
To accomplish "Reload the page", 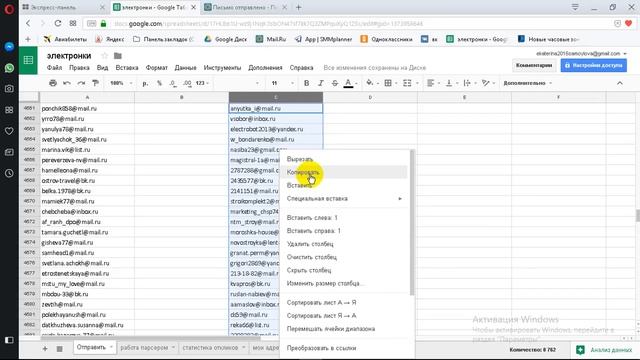I will pyautogui.click(x=58, y=23).
